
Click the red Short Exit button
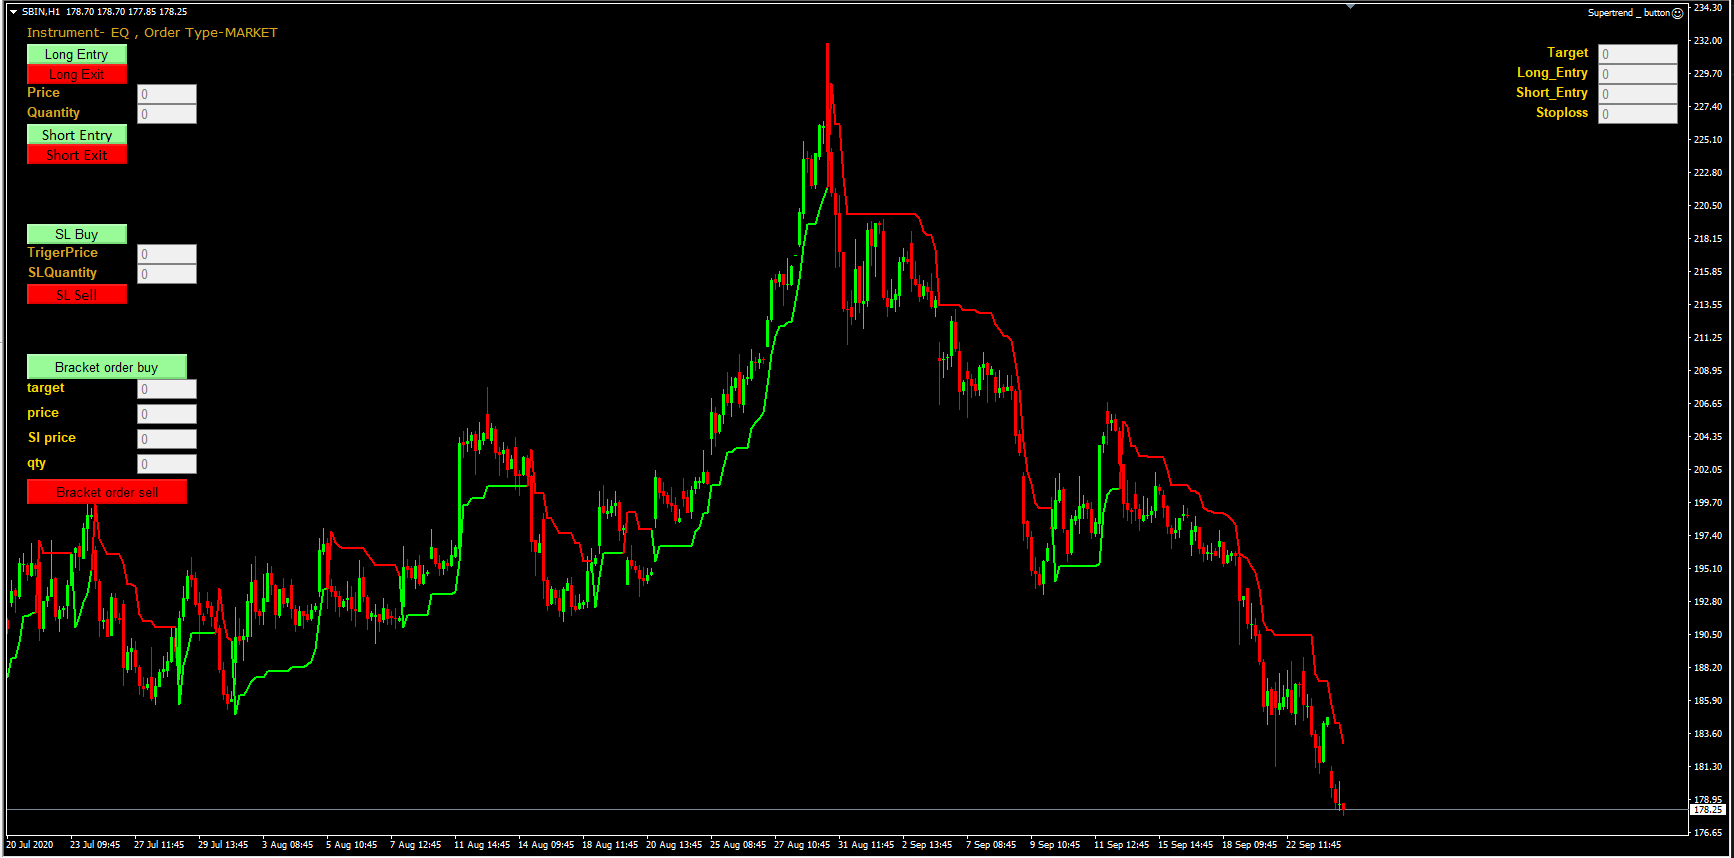click(77, 154)
